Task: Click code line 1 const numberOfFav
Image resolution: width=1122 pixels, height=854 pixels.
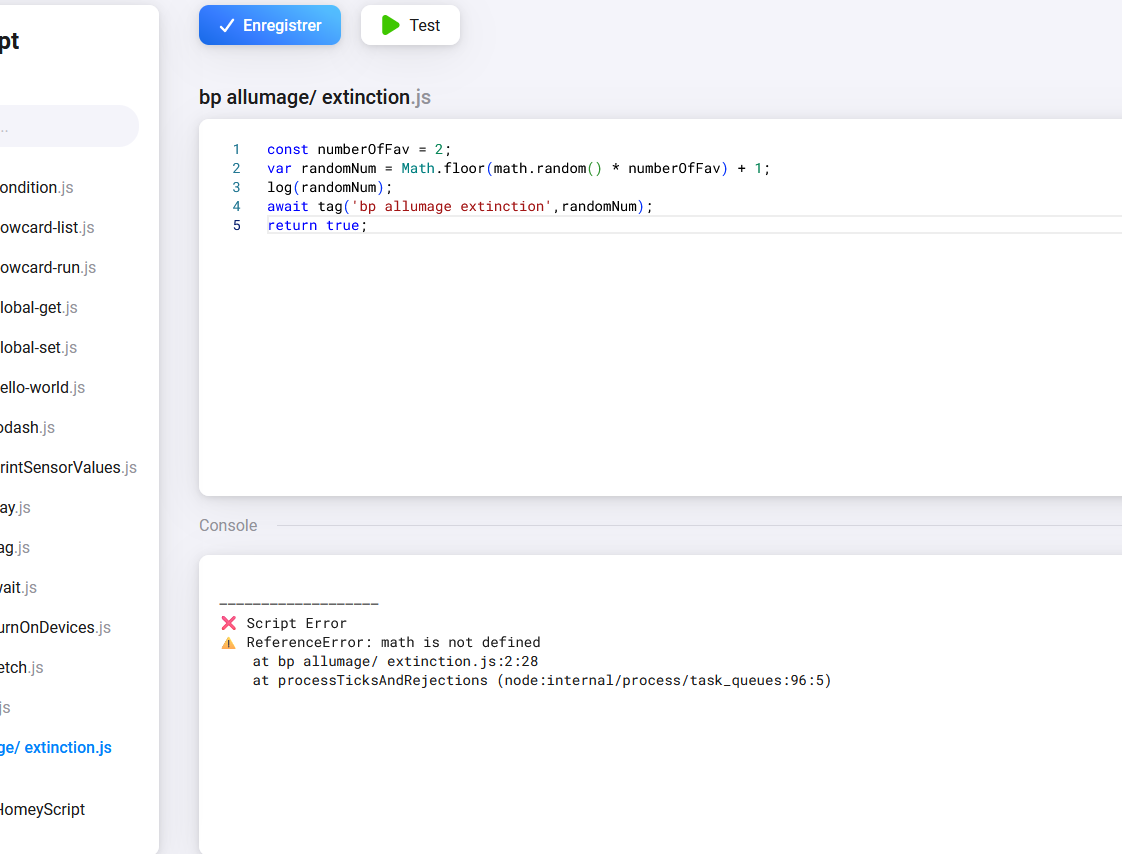Action: 359,150
